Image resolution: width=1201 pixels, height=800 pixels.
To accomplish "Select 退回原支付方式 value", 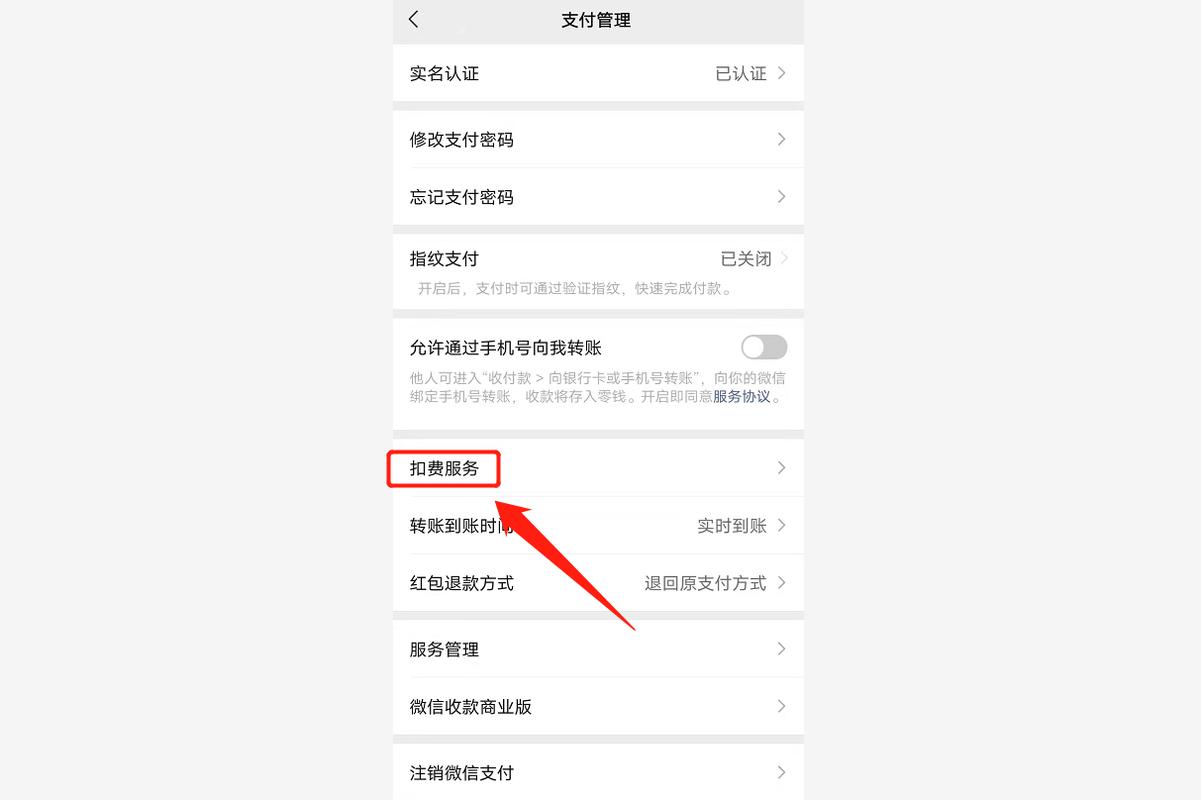I will point(705,583).
